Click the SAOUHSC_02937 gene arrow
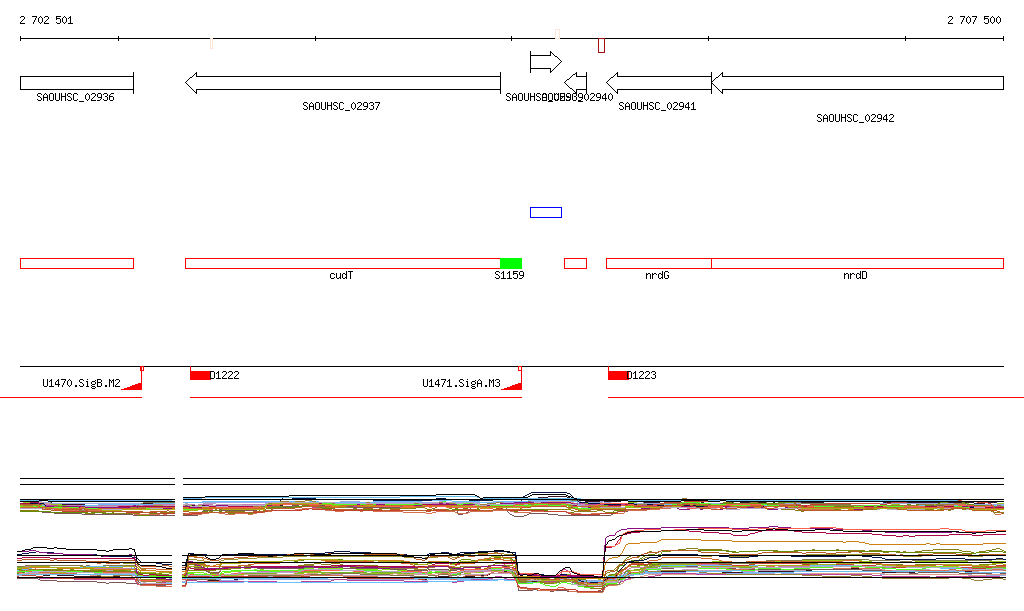Image resolution: width=1024 pixels, height=611 pixels. tap(342, 83)
